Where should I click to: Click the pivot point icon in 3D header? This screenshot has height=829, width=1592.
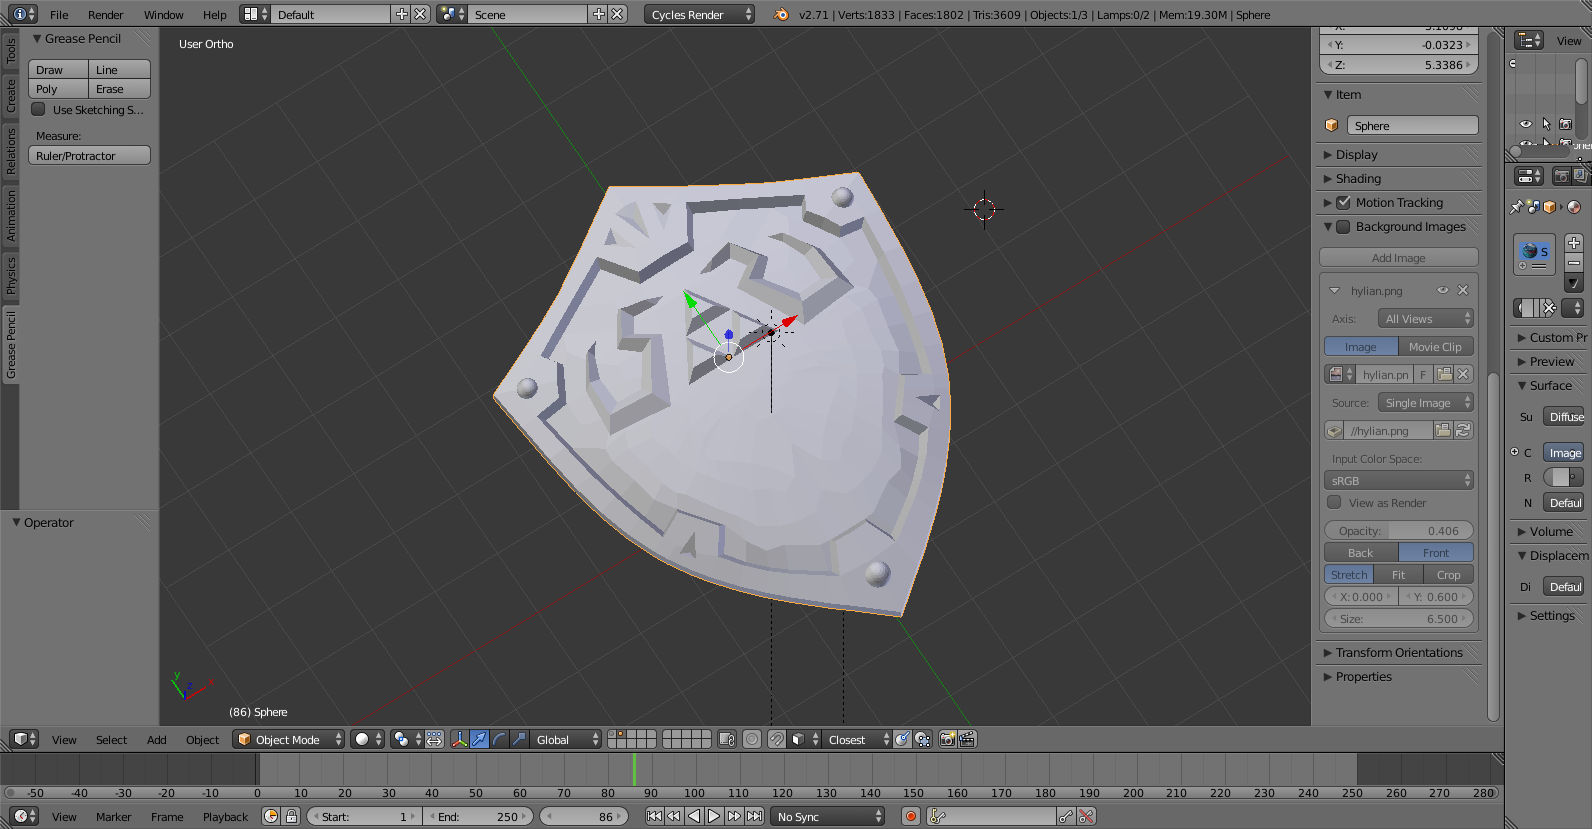pyautogui.click(x=406, y=739)
